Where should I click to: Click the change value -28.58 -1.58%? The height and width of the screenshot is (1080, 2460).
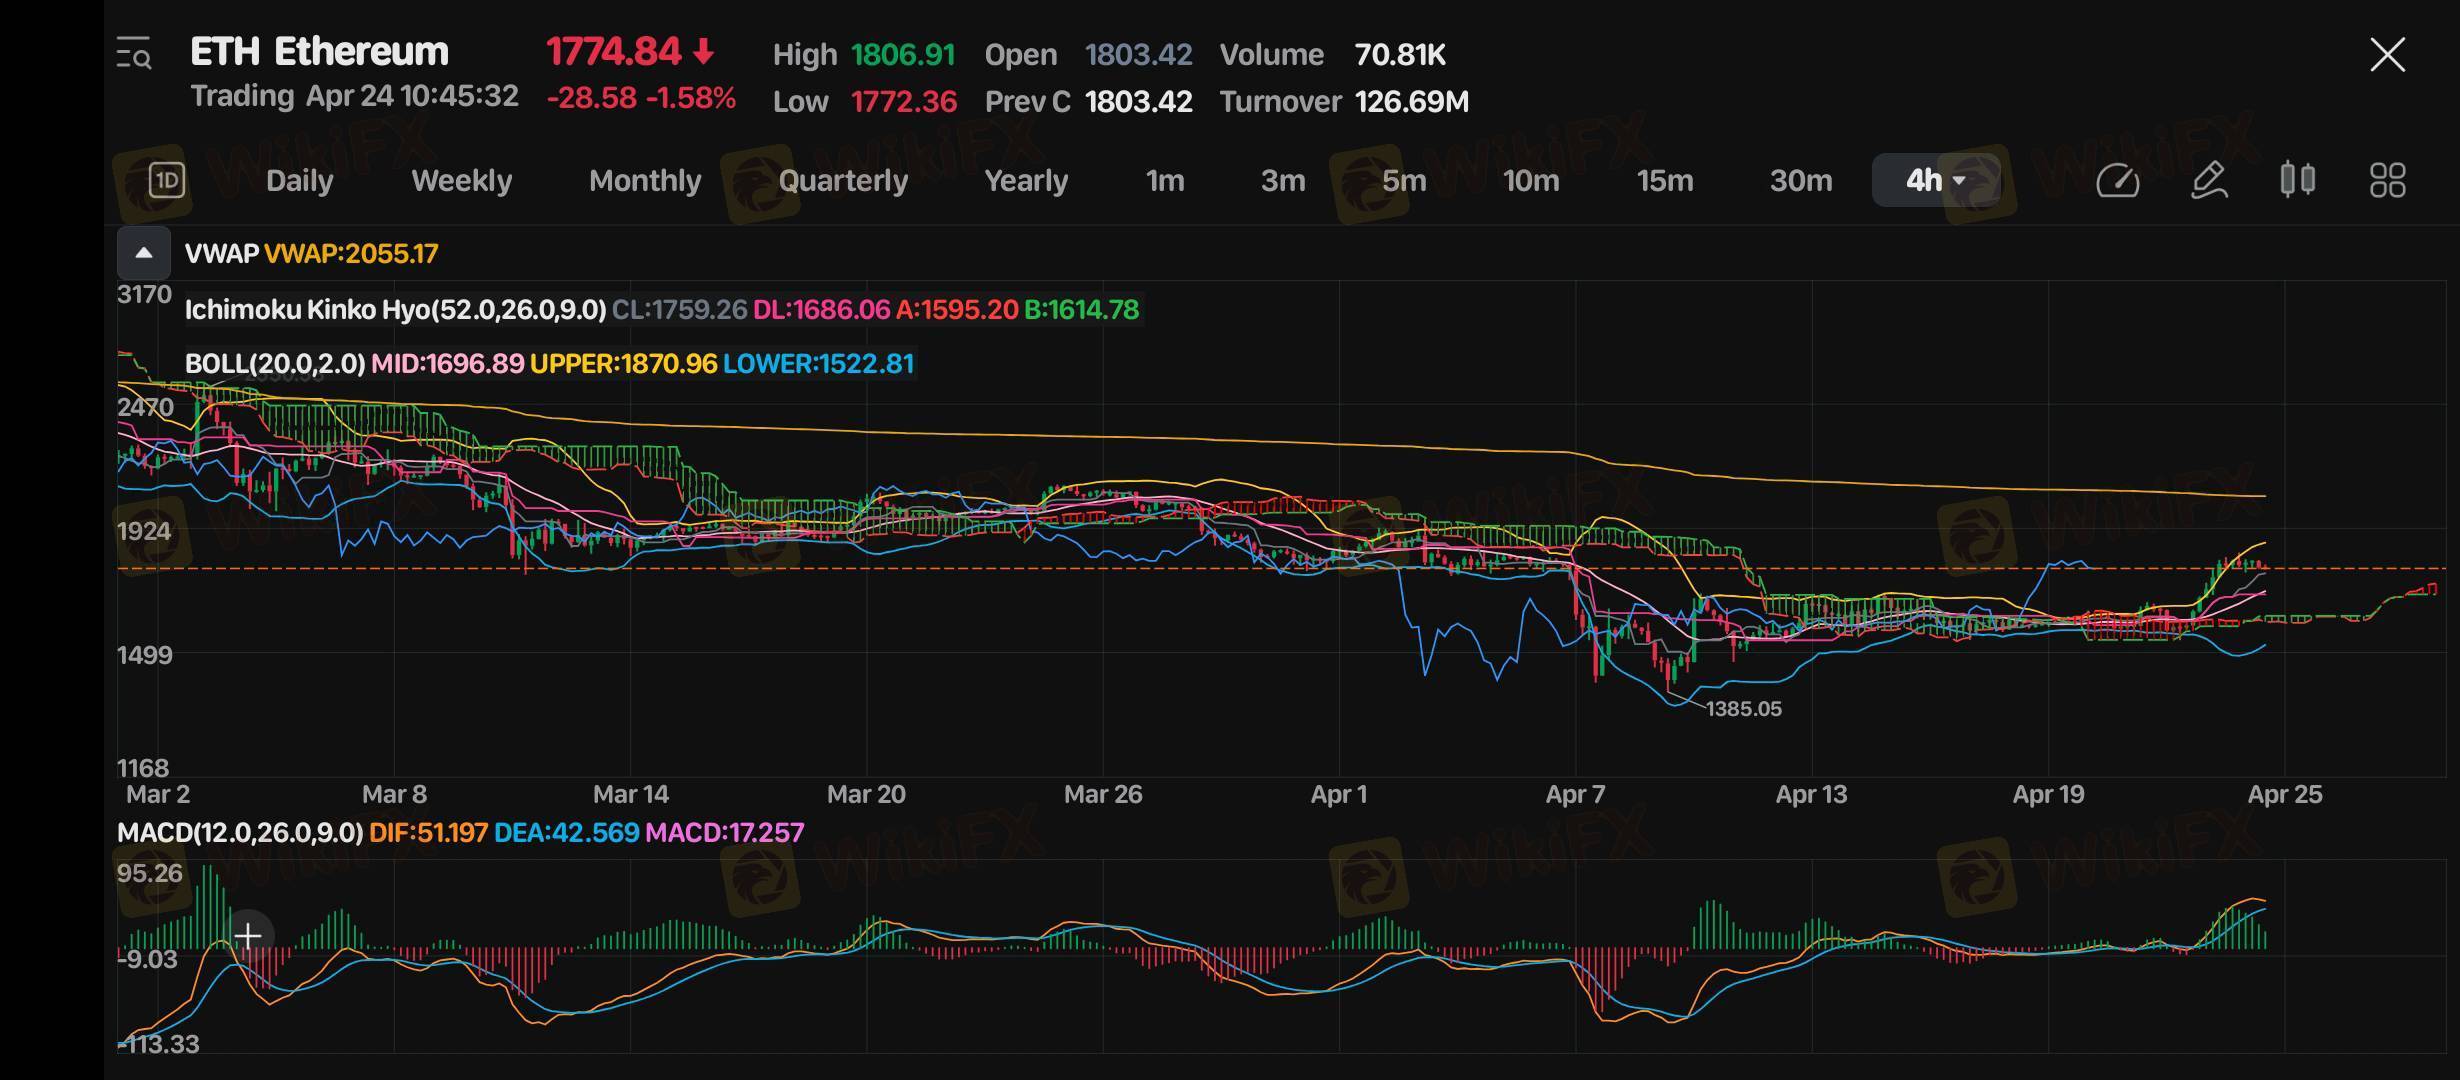pos(641,98)
